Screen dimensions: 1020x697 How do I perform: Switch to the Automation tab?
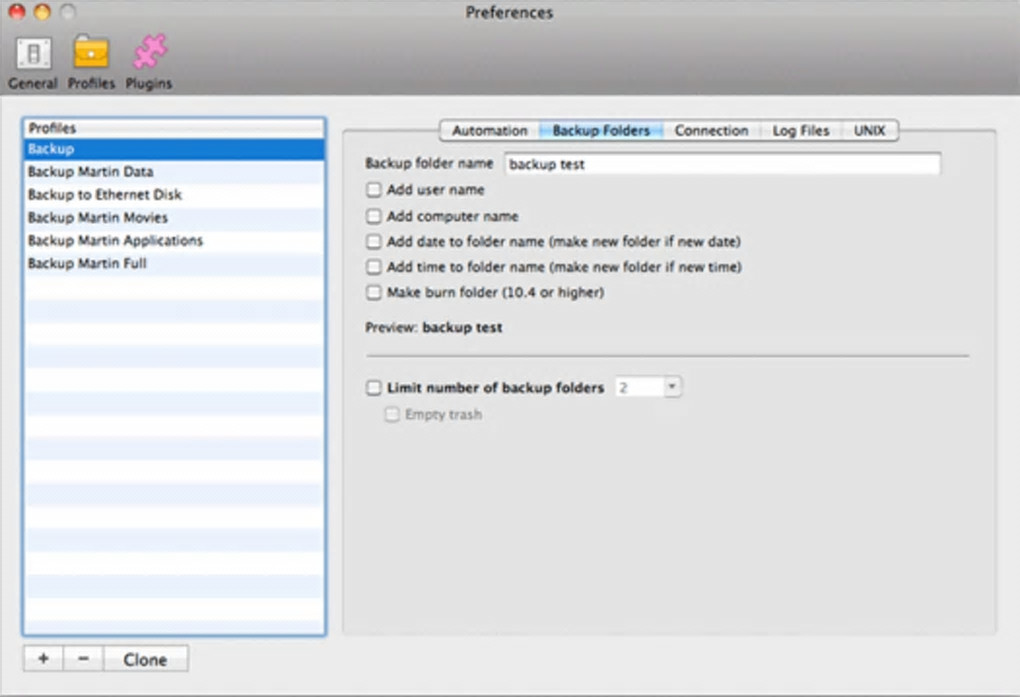[489, 131]
